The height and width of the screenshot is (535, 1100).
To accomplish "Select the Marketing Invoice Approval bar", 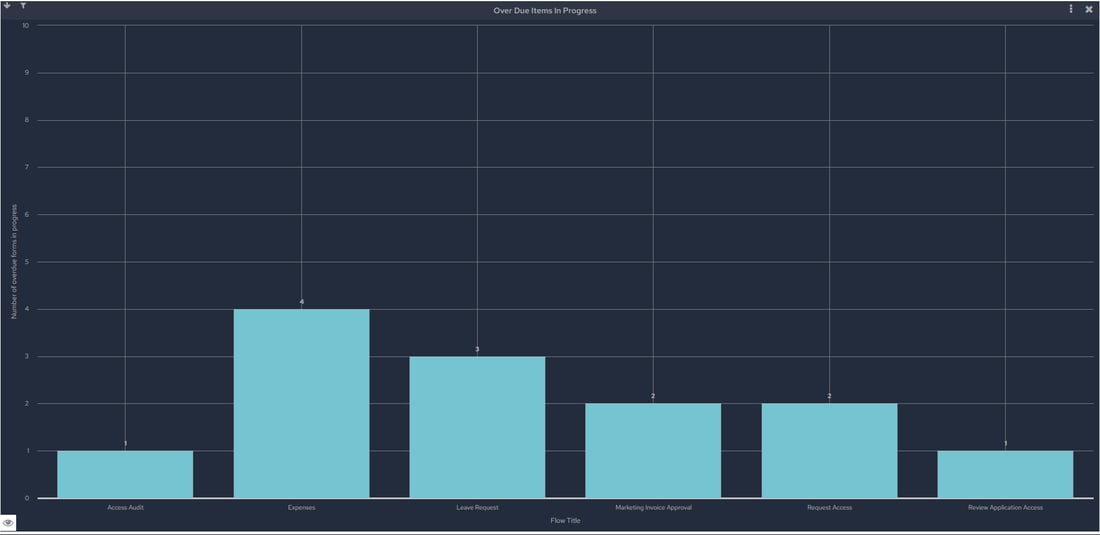I will point(653,450).
